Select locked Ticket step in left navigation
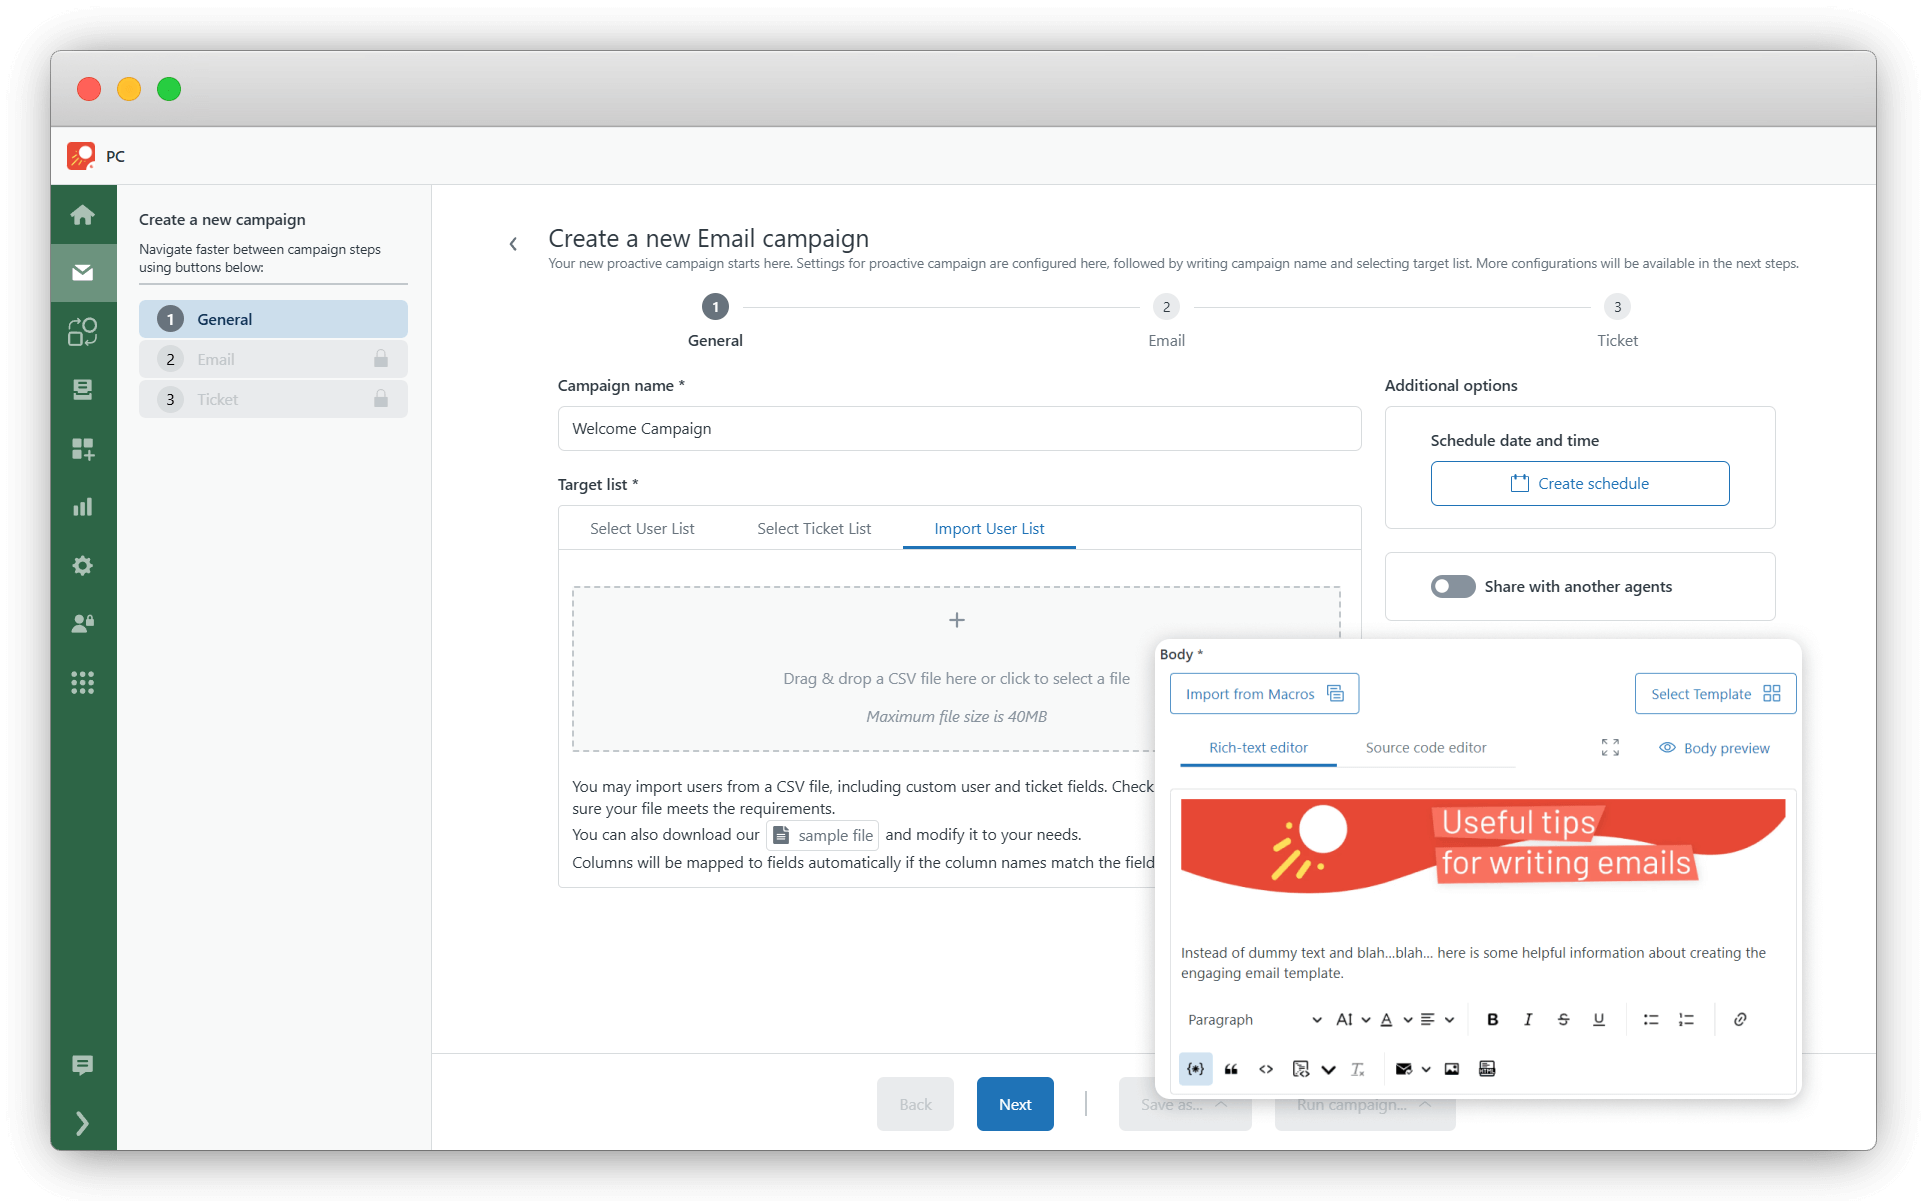Viewport: 1927px width, 1201px height. (273, 399)
